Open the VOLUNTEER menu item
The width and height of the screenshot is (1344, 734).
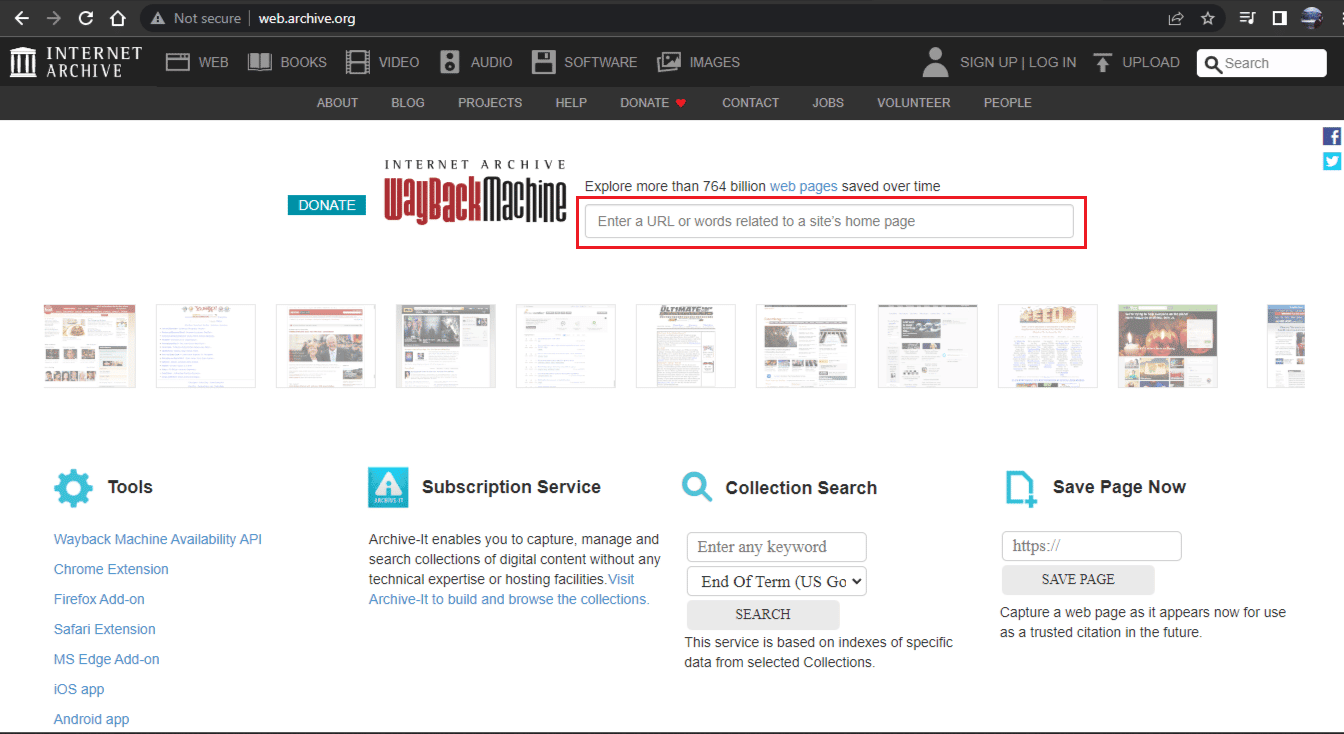tap(914, 103)
